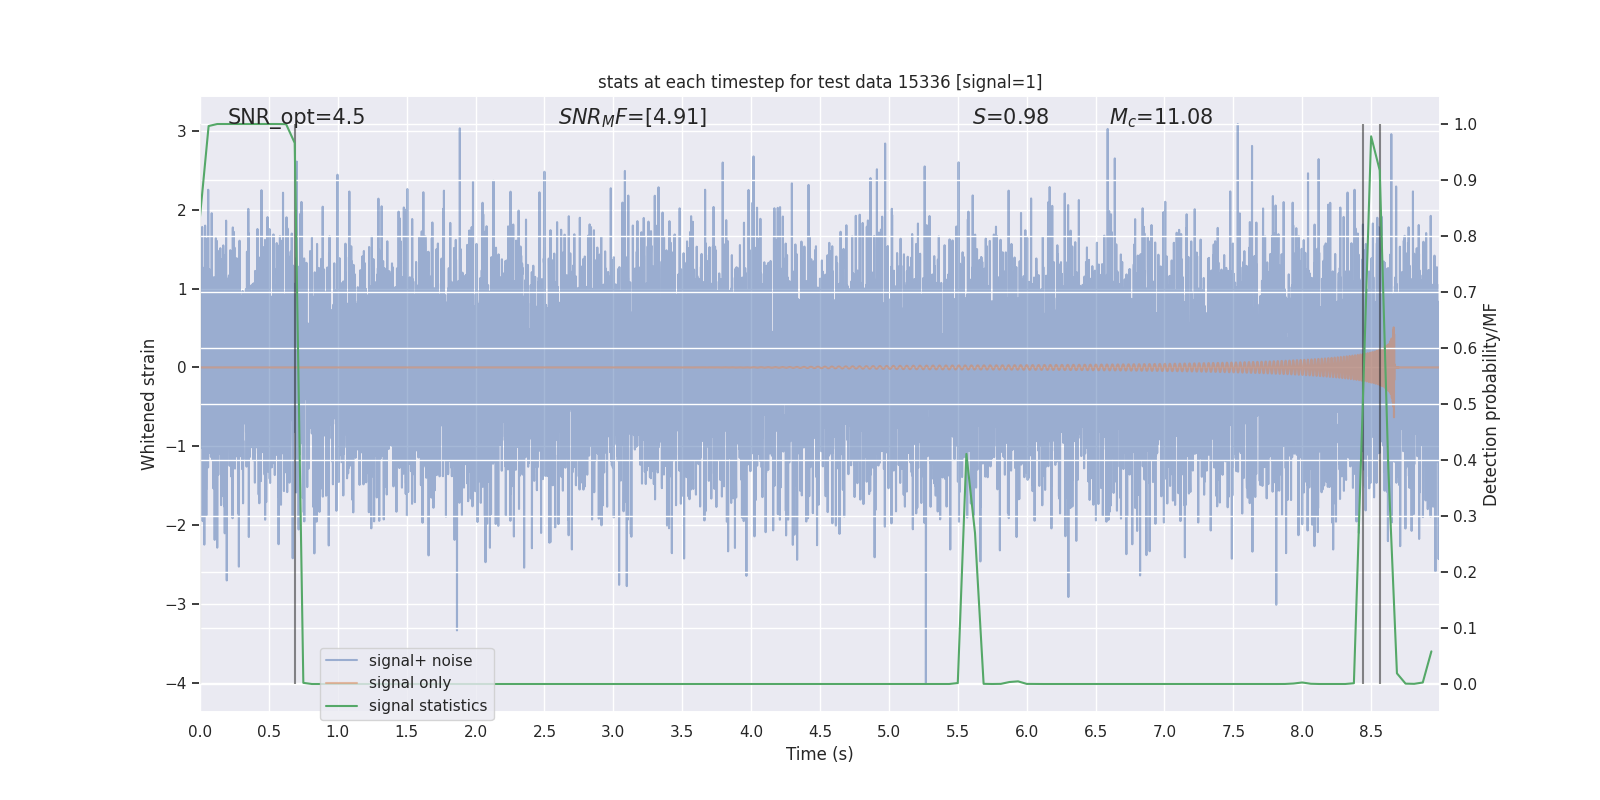This screenshot has width=1600, height=800.
Task: Click the right y-axis tick label 0.0
Action: coord(1465,684)
